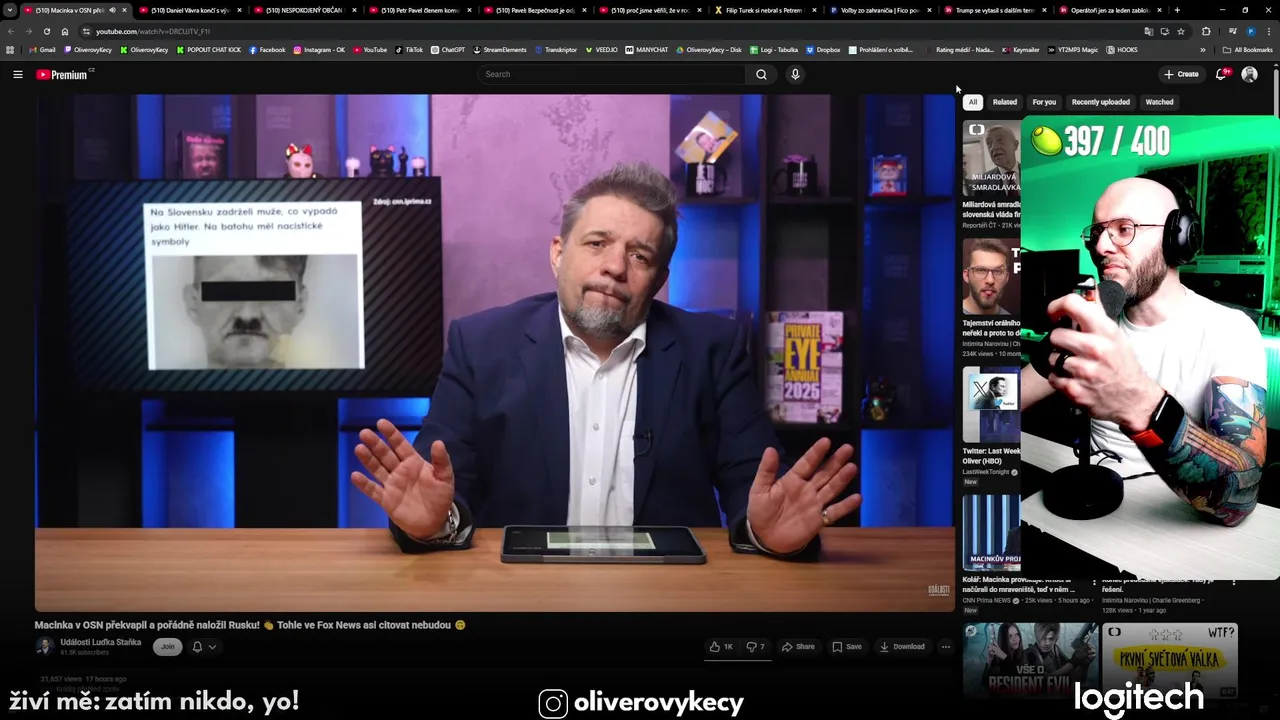Click the Download button

pyautogui.click(x=902, y=647)
